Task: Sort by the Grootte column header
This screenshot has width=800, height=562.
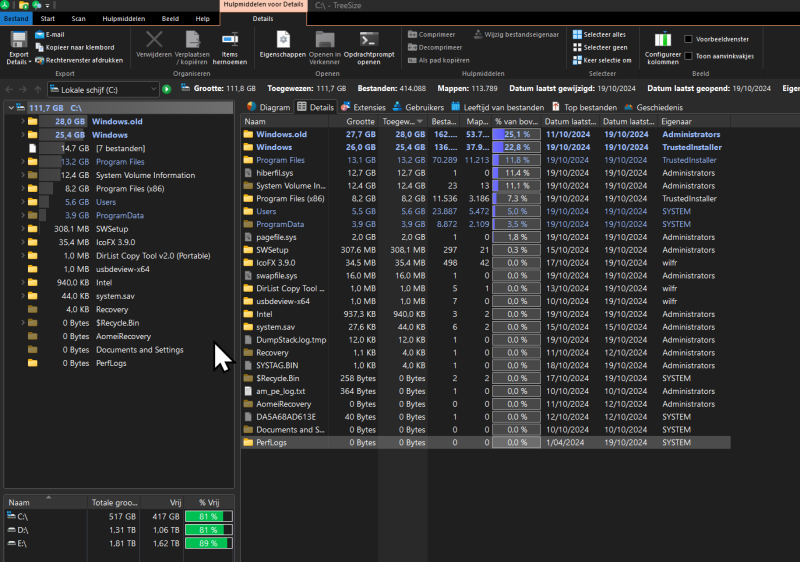Action: (361, 121)
